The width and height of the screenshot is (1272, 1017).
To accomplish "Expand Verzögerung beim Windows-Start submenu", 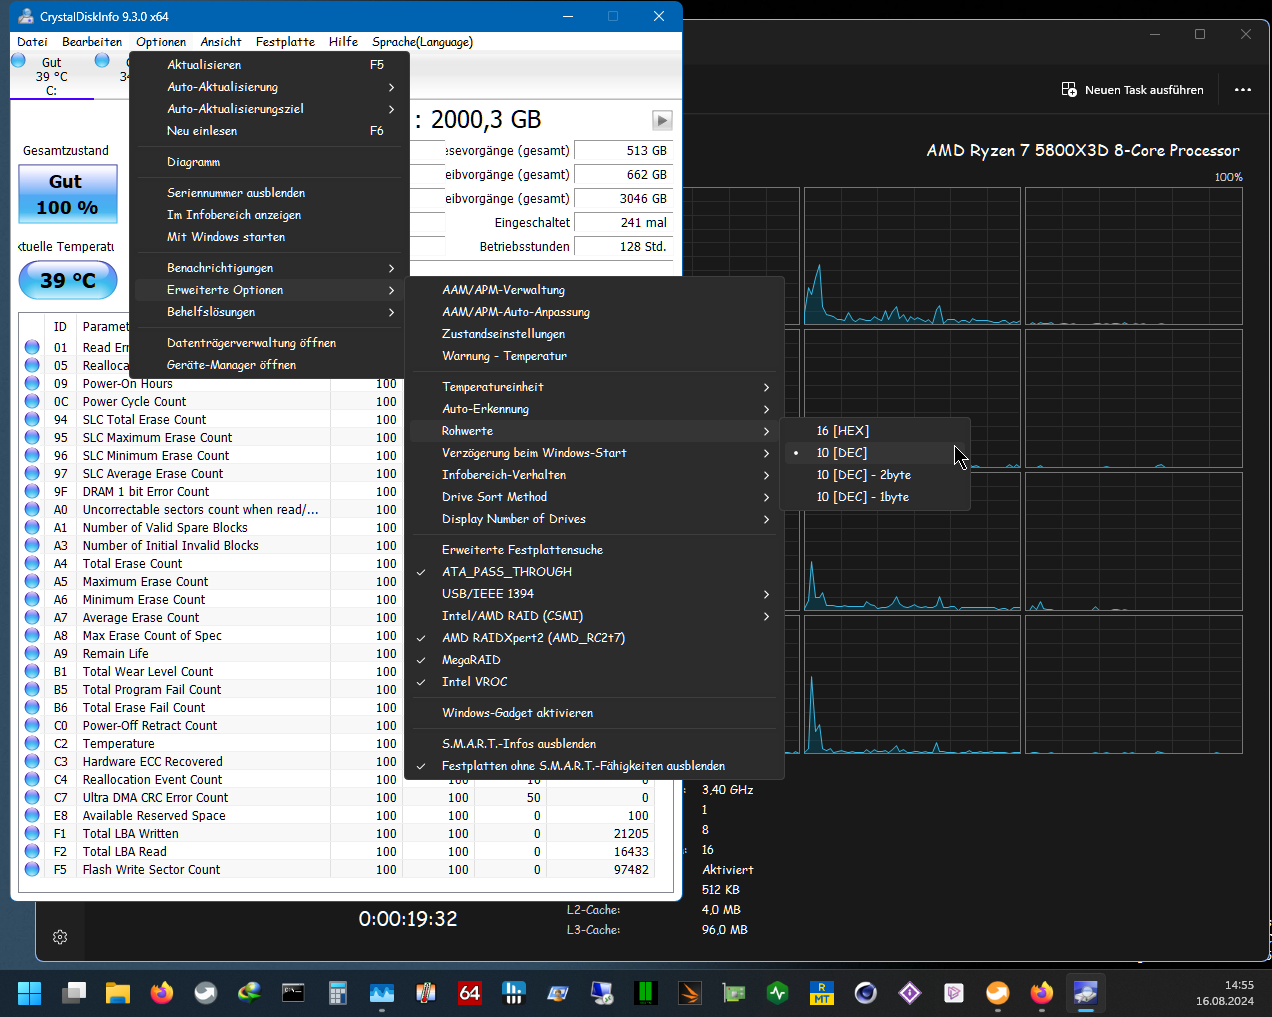I will tap(596, 453).
